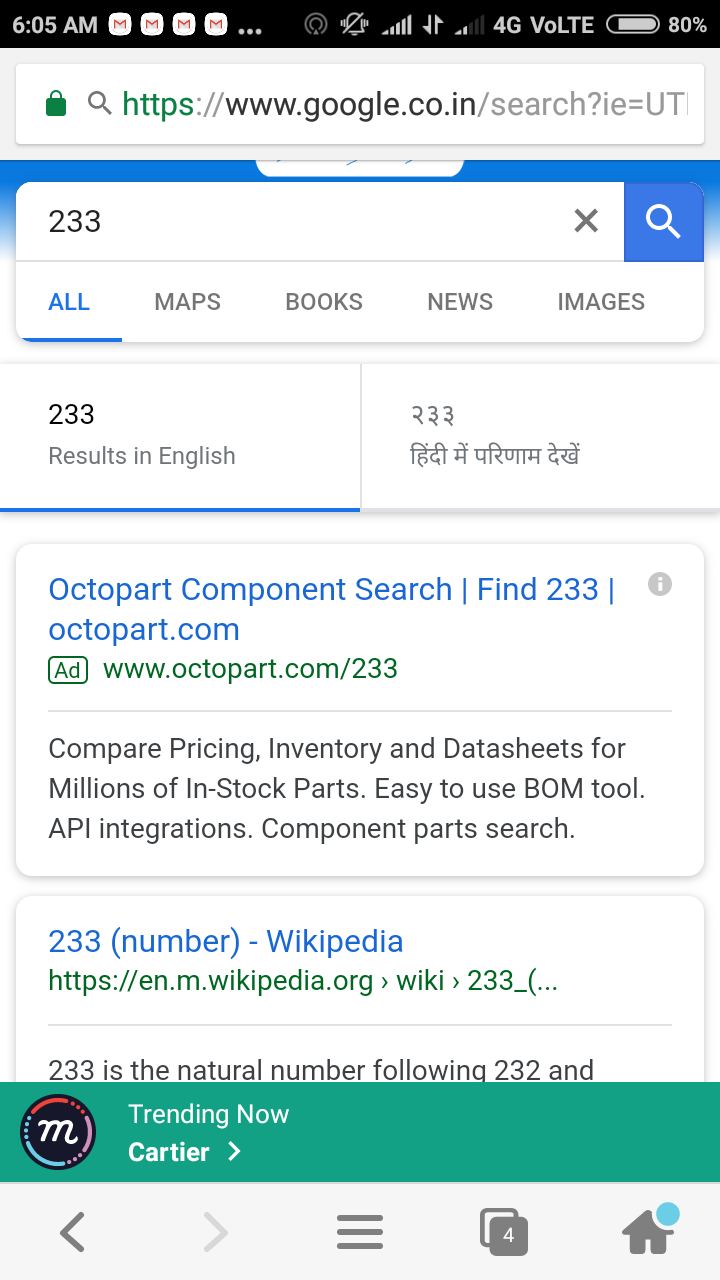Tap the info icon on the Octopart ad

659,584
